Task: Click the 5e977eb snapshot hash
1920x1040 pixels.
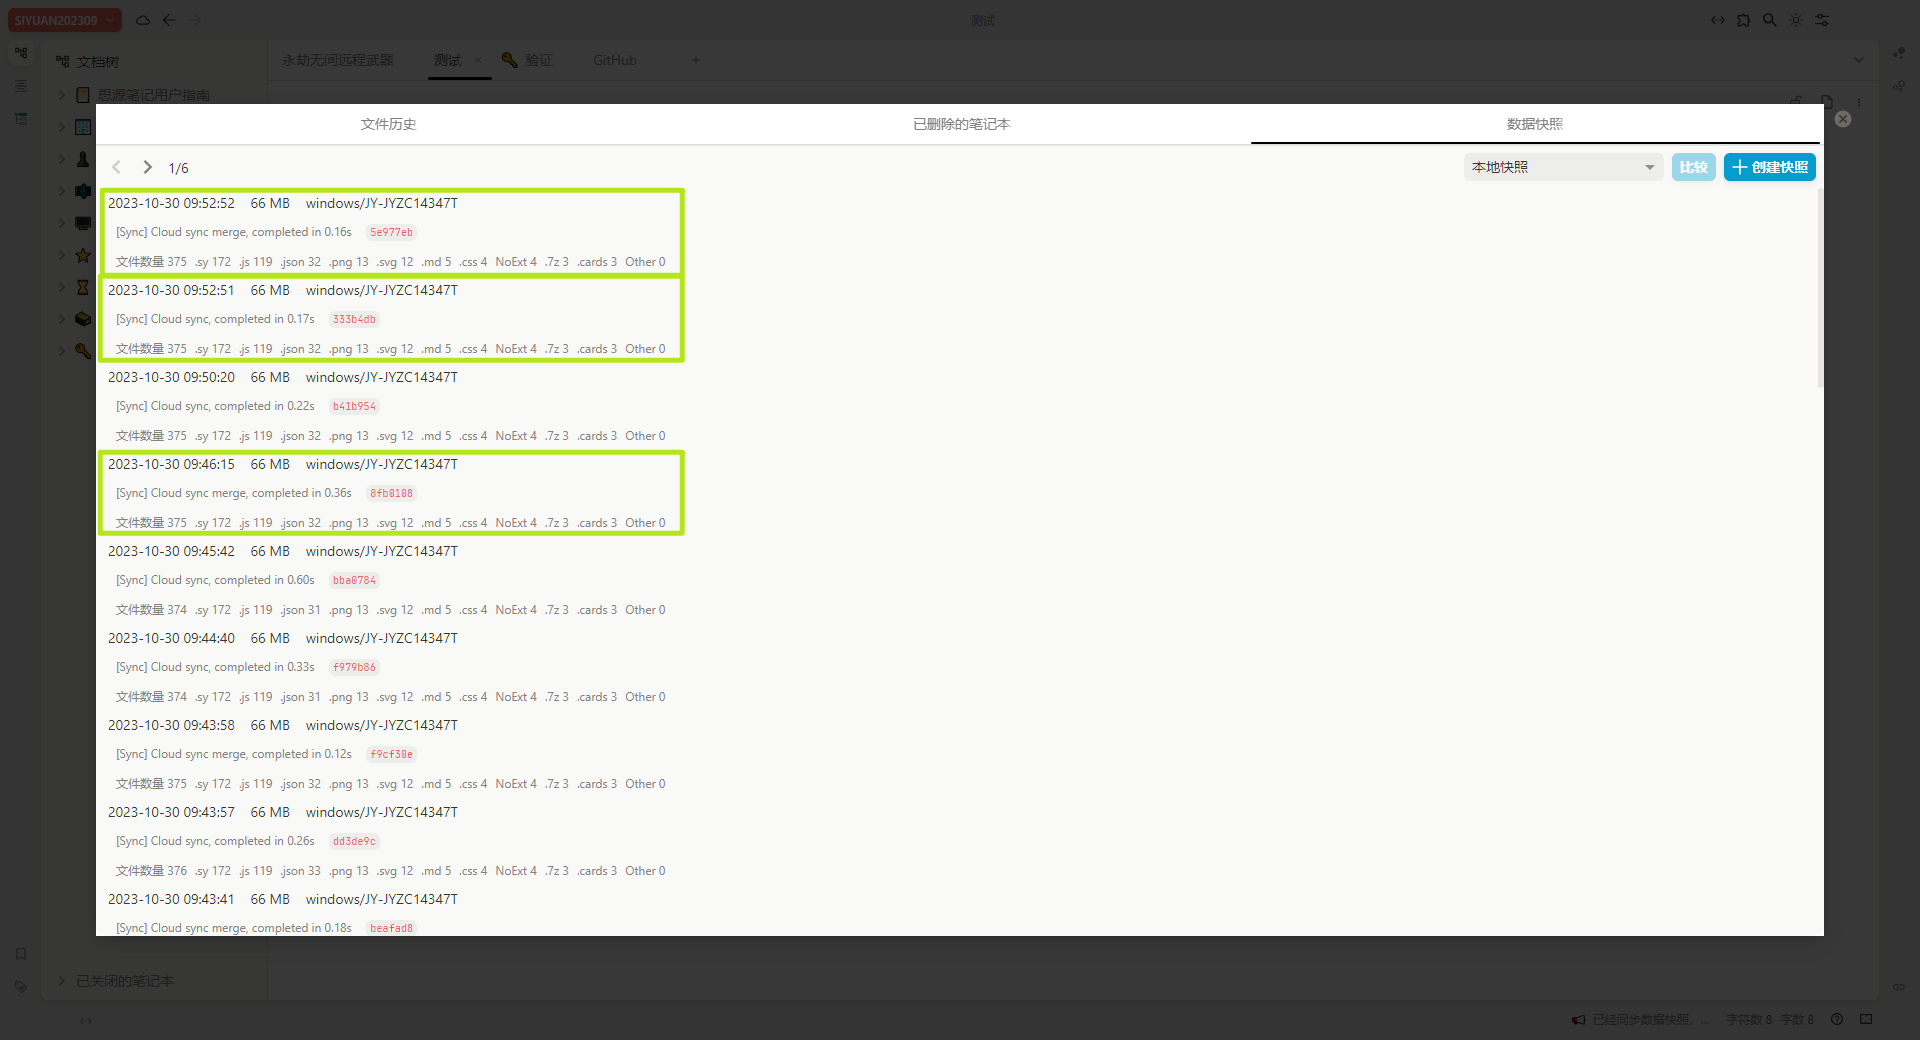Action: [x=391, y=232]
